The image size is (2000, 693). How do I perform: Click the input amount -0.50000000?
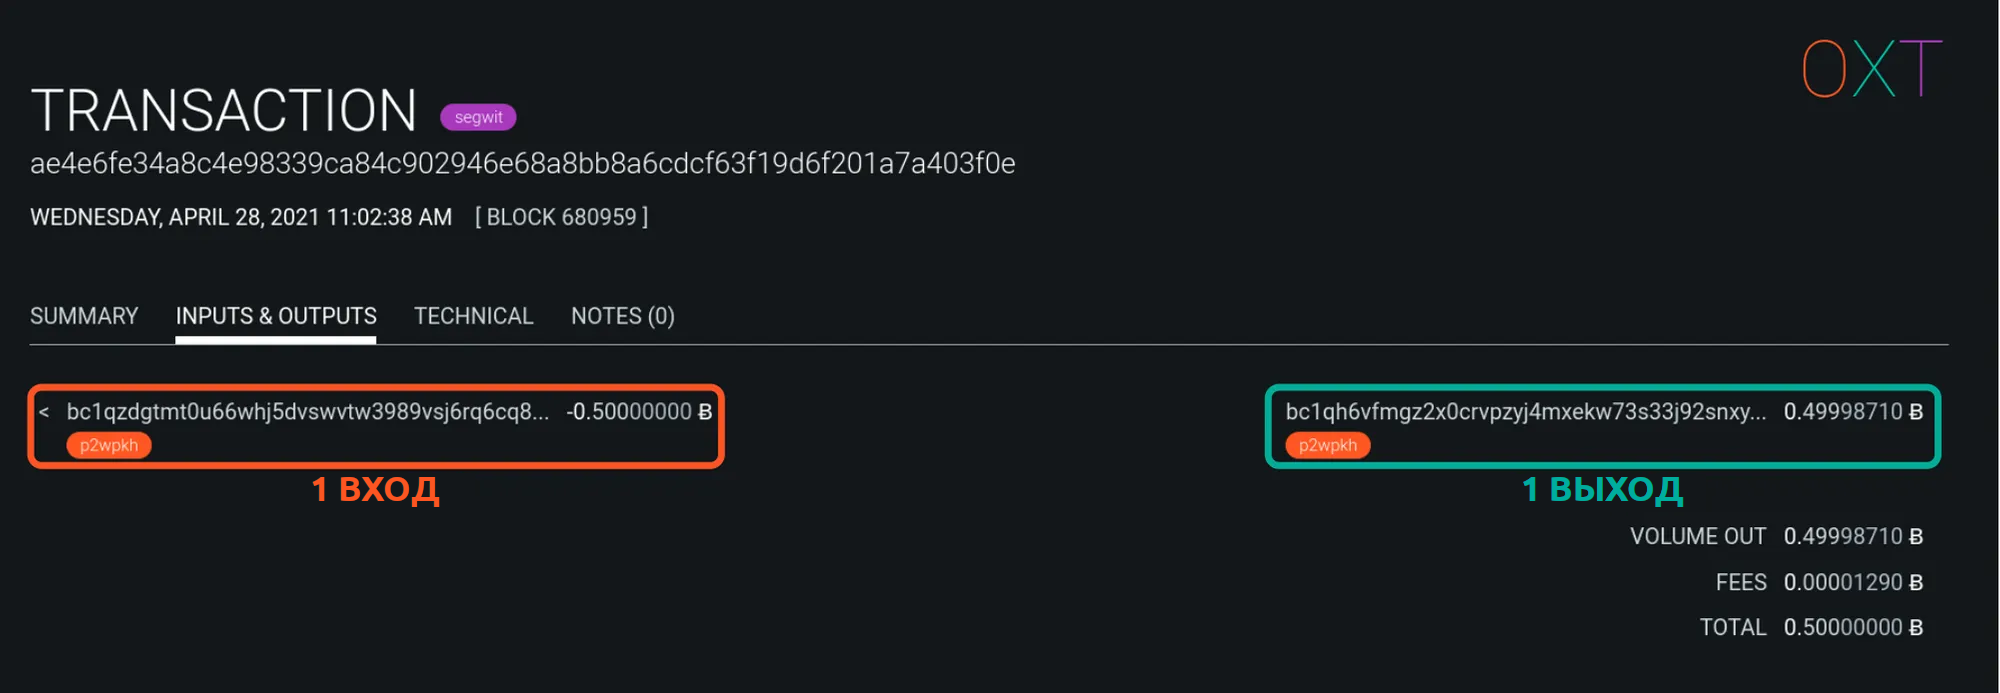point(638,412)
